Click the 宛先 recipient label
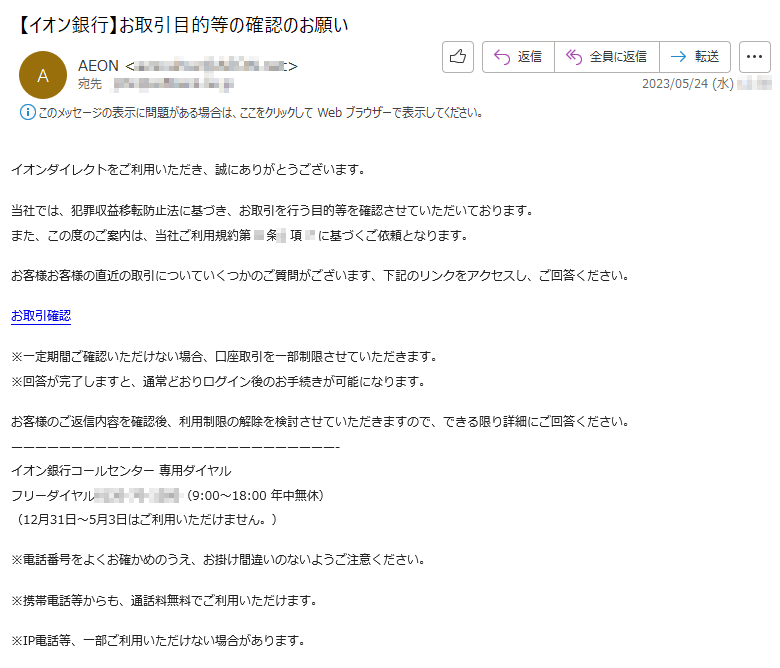Screen dimensions: 780x668 coord(90,84)
